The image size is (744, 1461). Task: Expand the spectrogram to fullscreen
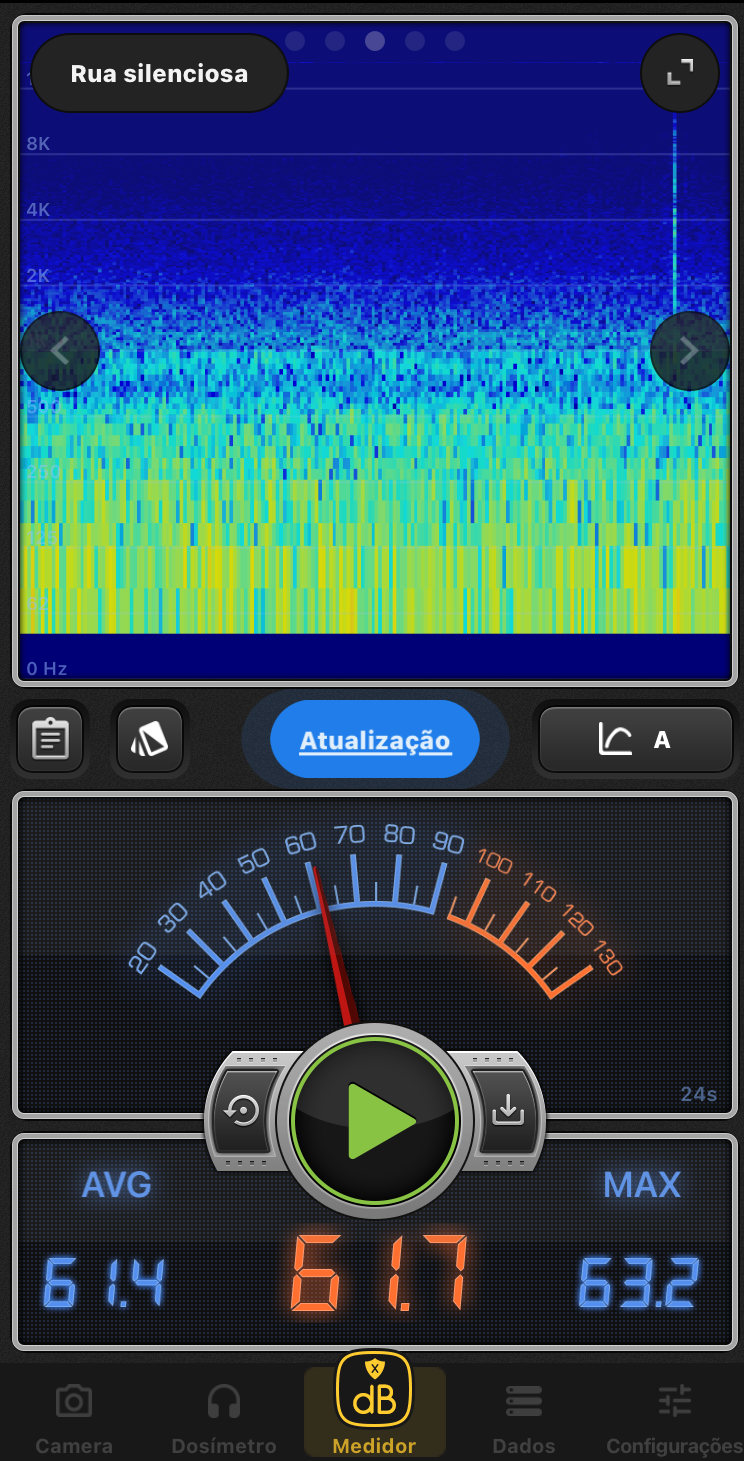click(680, 72)
